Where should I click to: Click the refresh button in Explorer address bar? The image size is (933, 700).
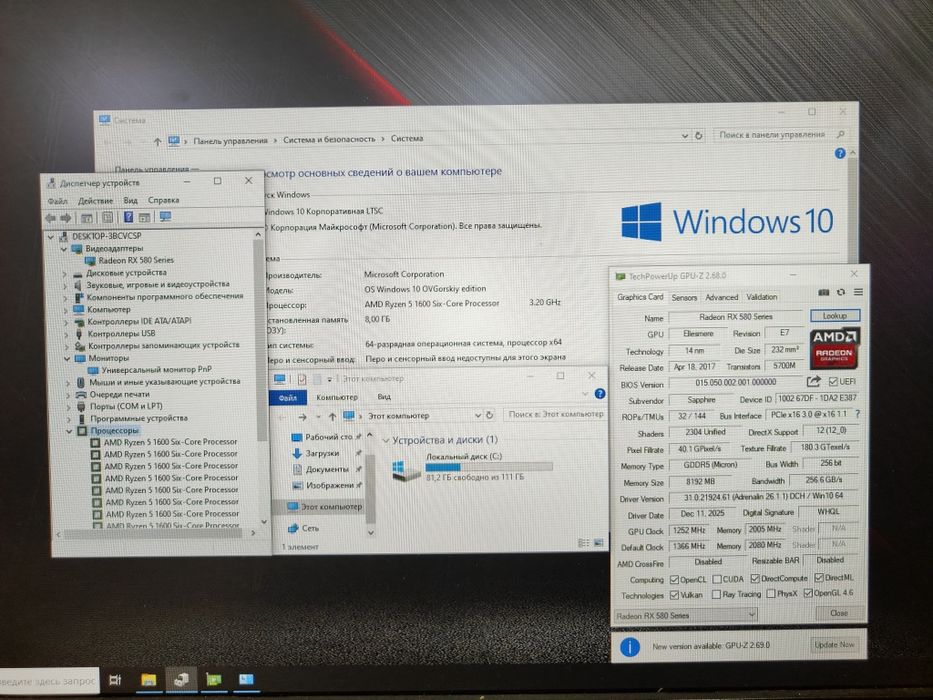coord(490,415)
